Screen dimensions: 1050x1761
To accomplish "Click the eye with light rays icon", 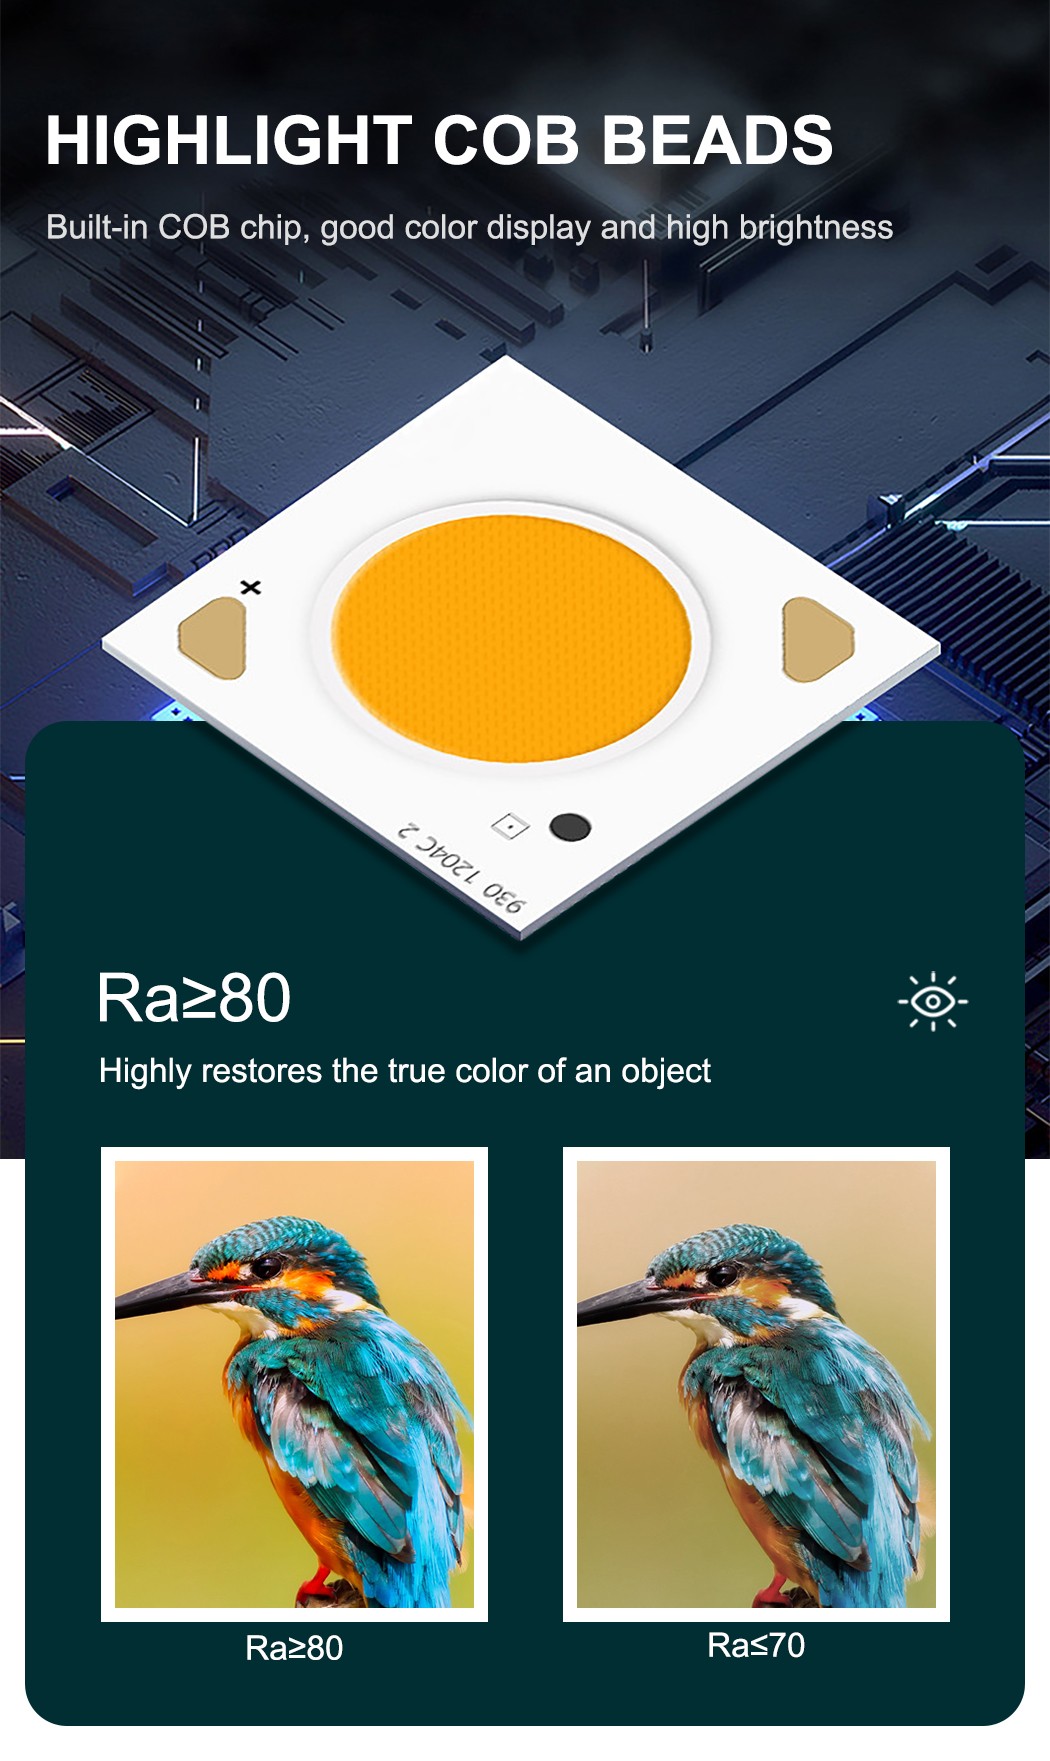I will pos(932,1001).
